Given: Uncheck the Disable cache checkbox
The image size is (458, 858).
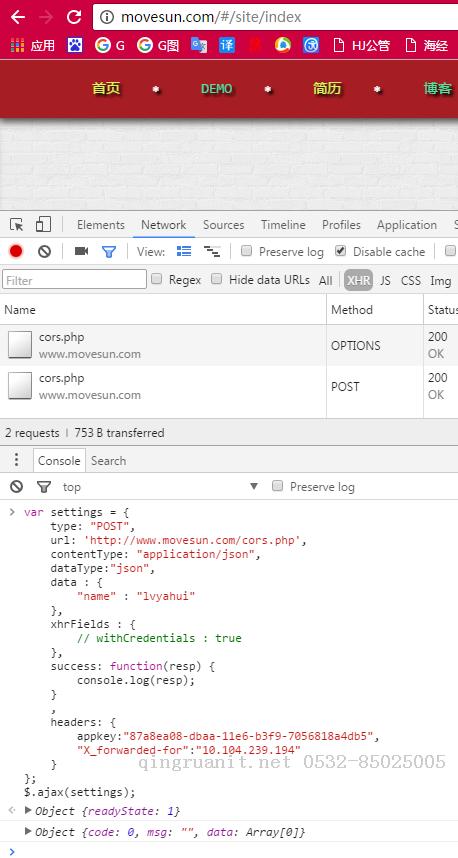Looking at the screenshot, I should 341,251.
